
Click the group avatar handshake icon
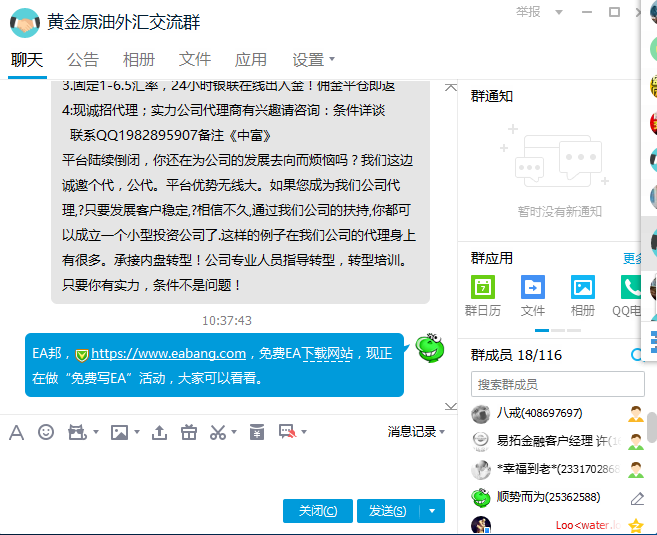[25, 23]
